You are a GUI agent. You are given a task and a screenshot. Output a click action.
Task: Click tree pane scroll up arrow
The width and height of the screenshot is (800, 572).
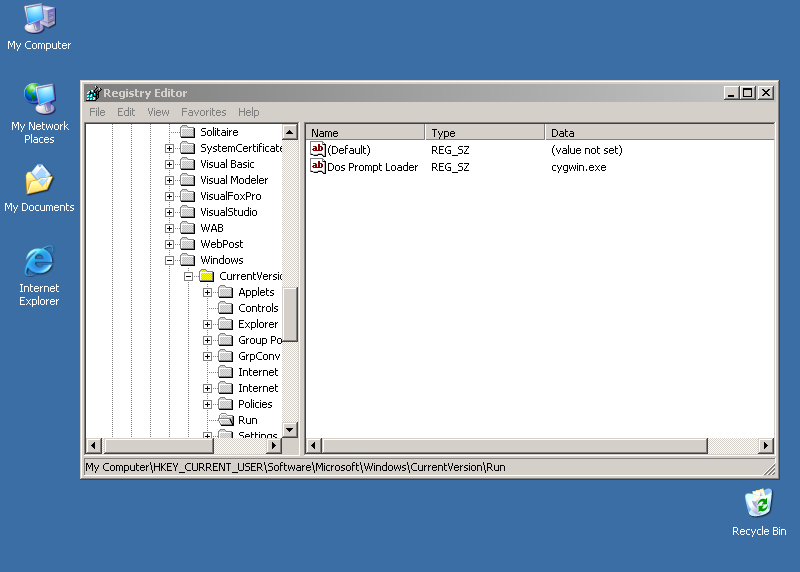click(x=290, y=132)
